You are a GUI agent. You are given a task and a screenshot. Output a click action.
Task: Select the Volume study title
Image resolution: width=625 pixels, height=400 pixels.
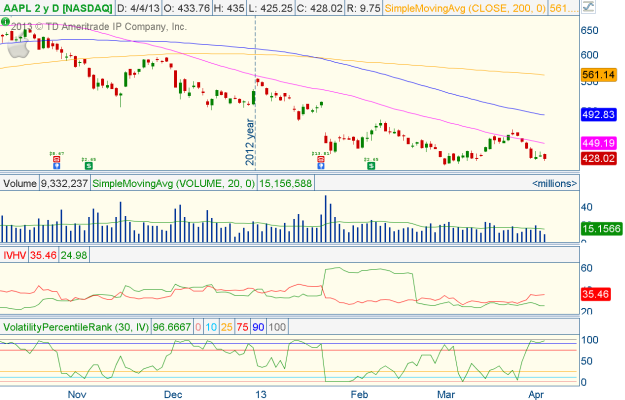(19, 184)
